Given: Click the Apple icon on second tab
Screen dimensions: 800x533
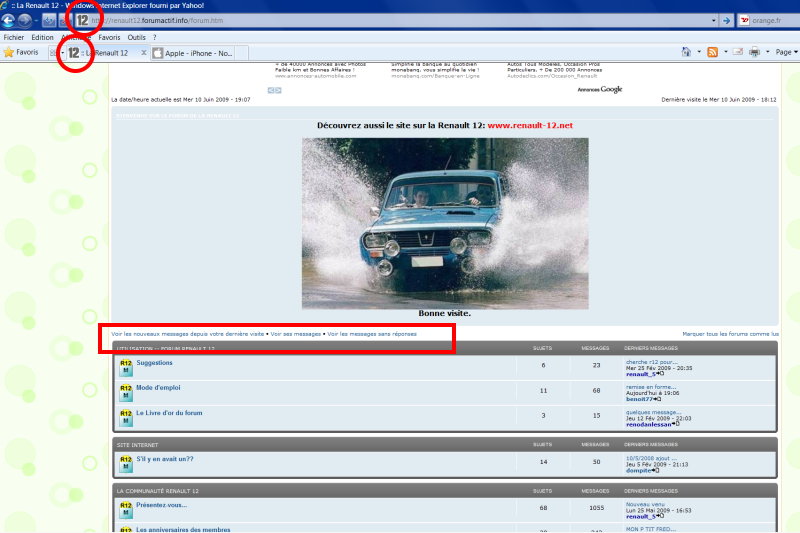Looking at the screenshot, I should [158, 53].
